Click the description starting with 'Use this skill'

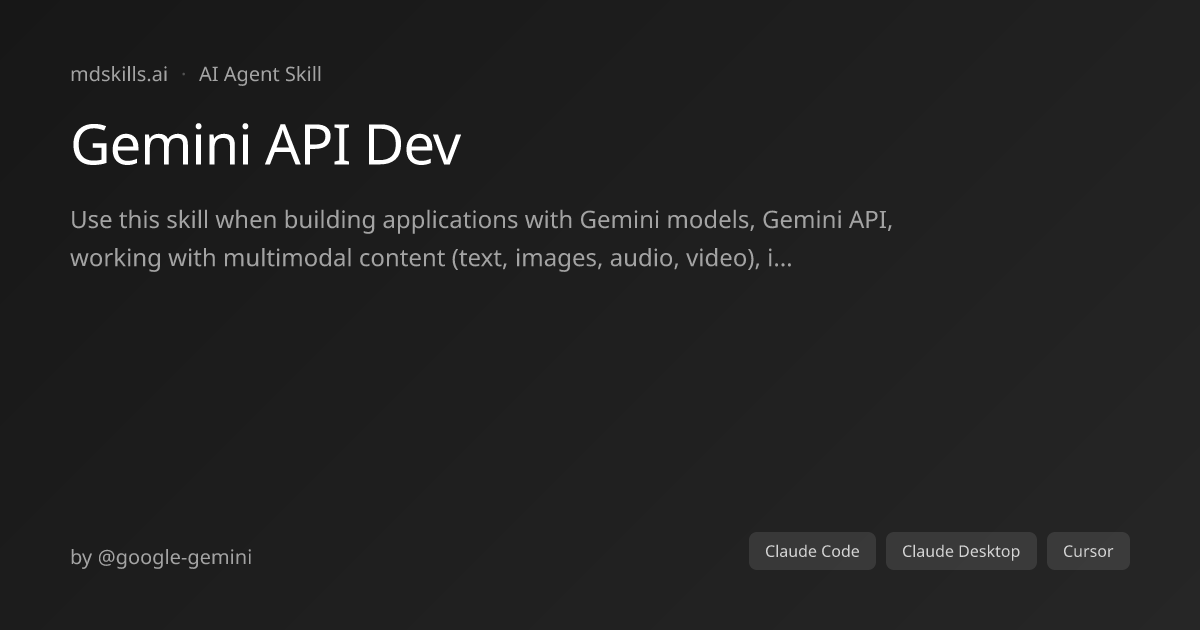pyautogui.click(x=481, y=239)
